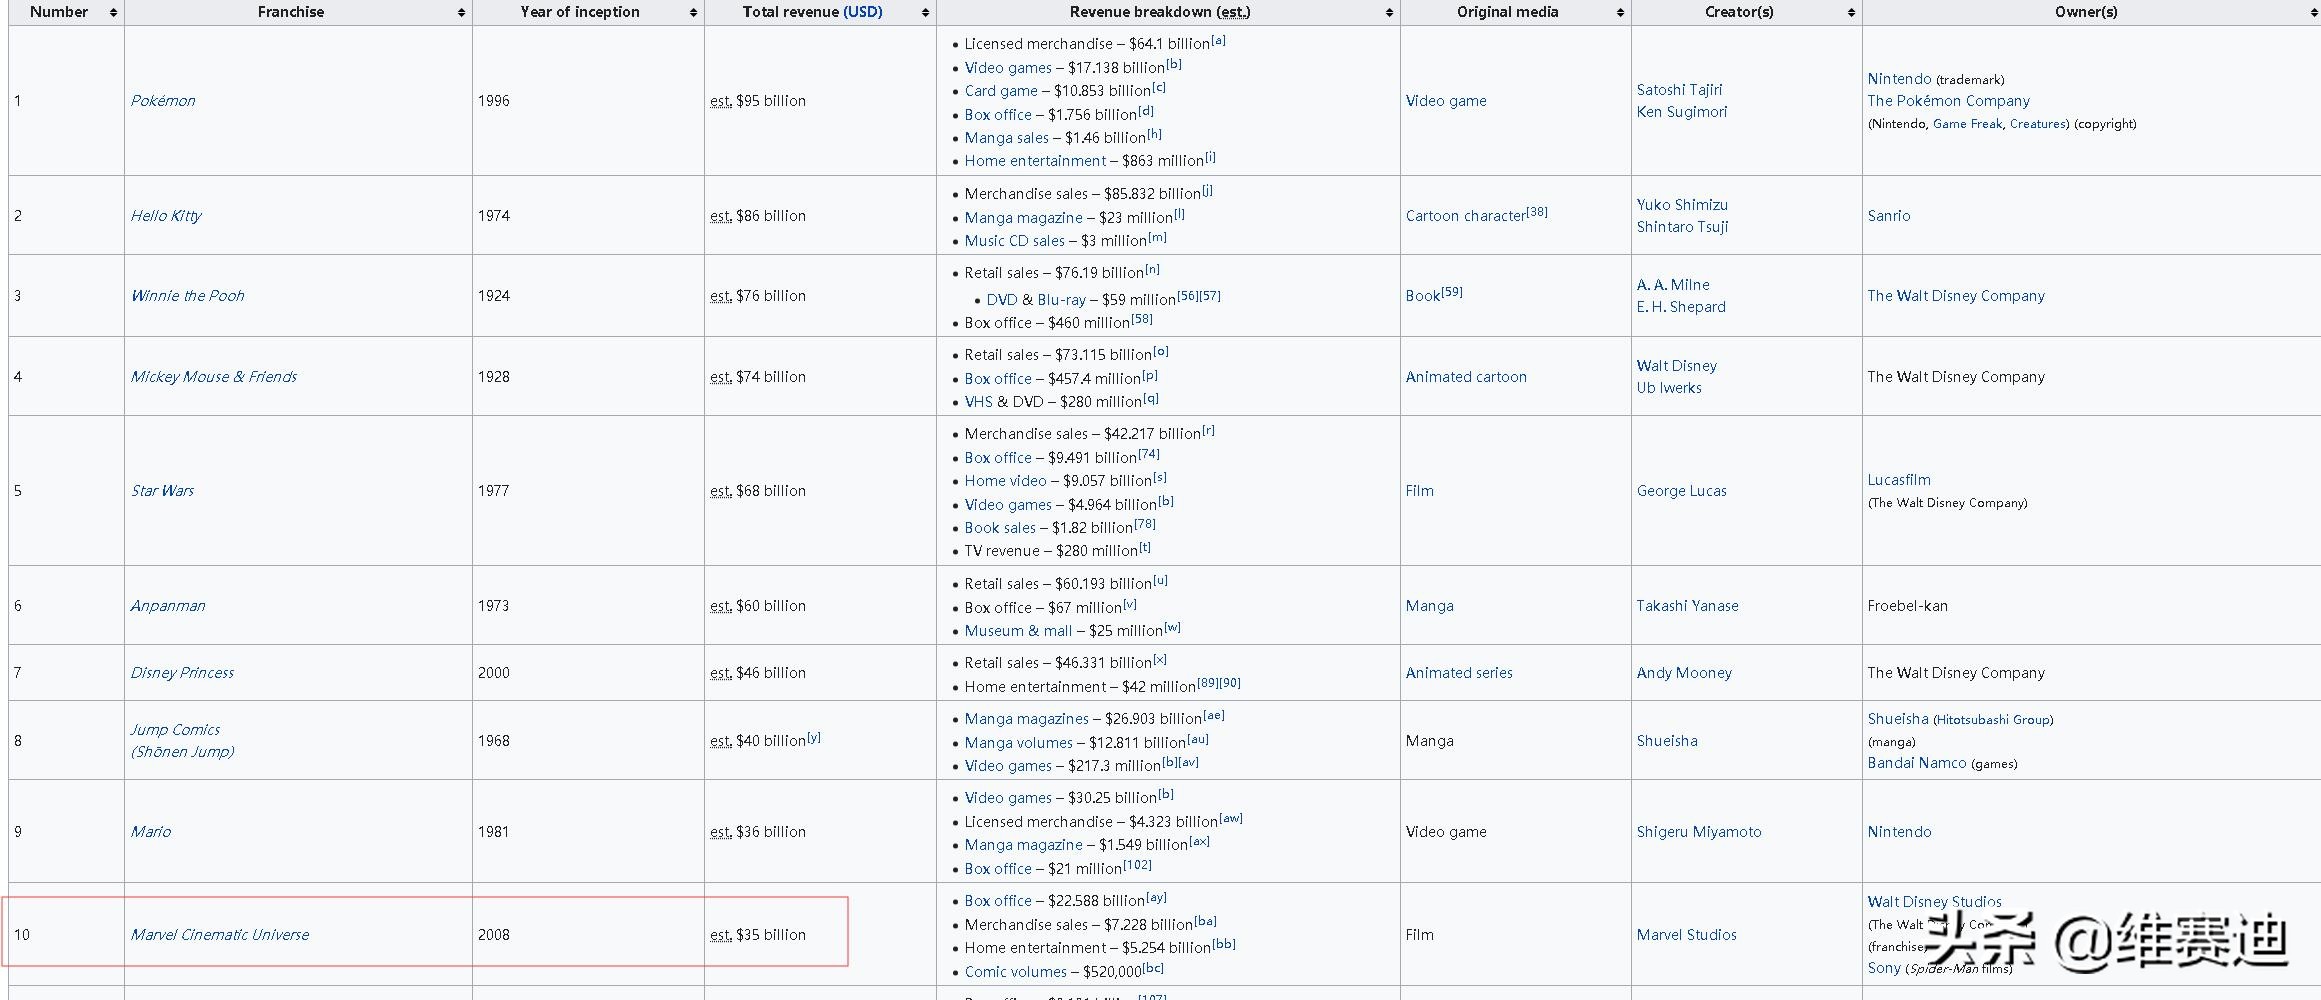Open Museum & mall link for Anpanman
This screenshot has height=1000, width=2321.
[1018, 631]
